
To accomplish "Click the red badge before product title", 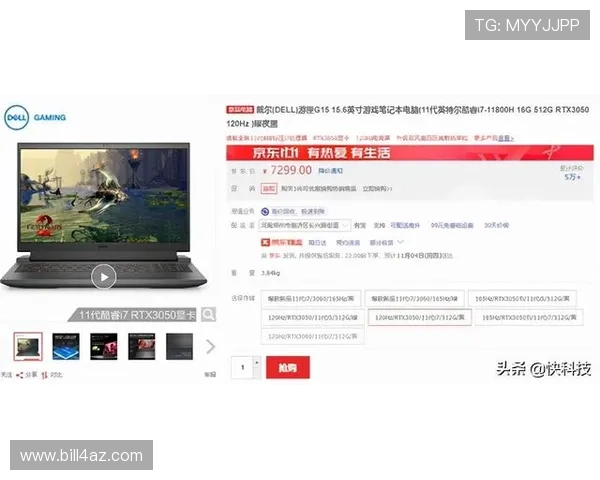I will [240, 110].
